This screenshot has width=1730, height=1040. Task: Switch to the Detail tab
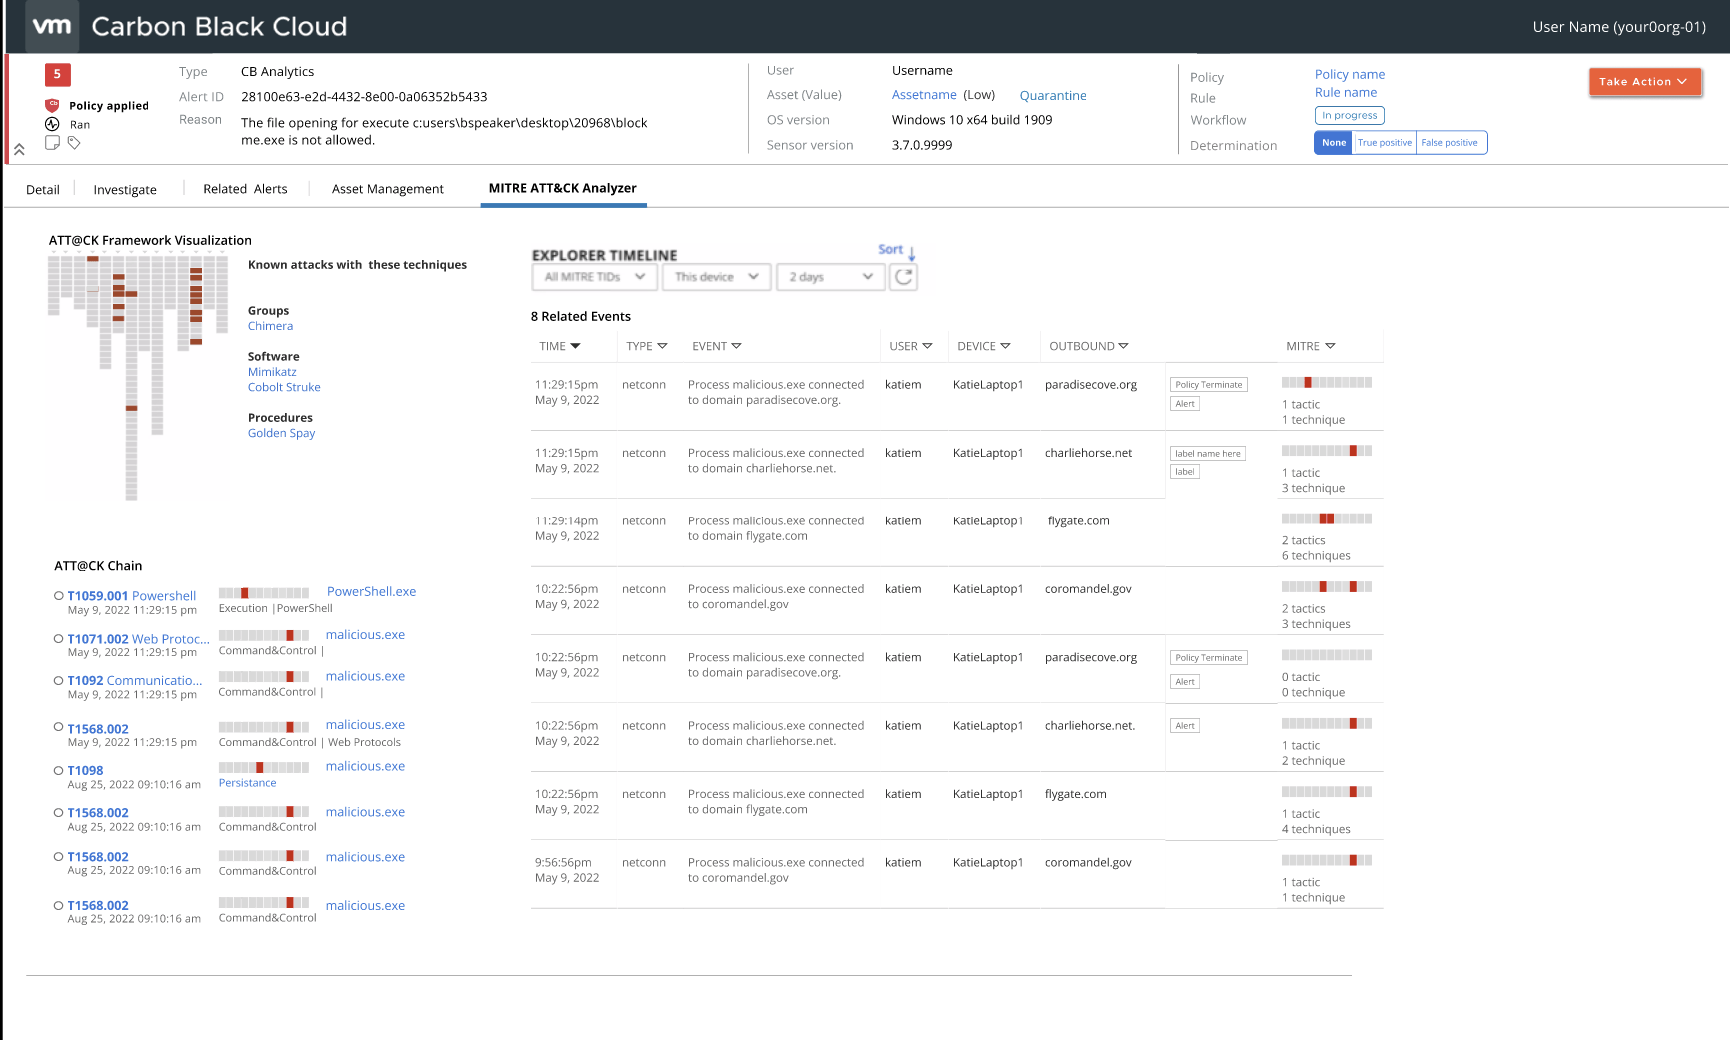pyautogui.click(x=43, y=189)
